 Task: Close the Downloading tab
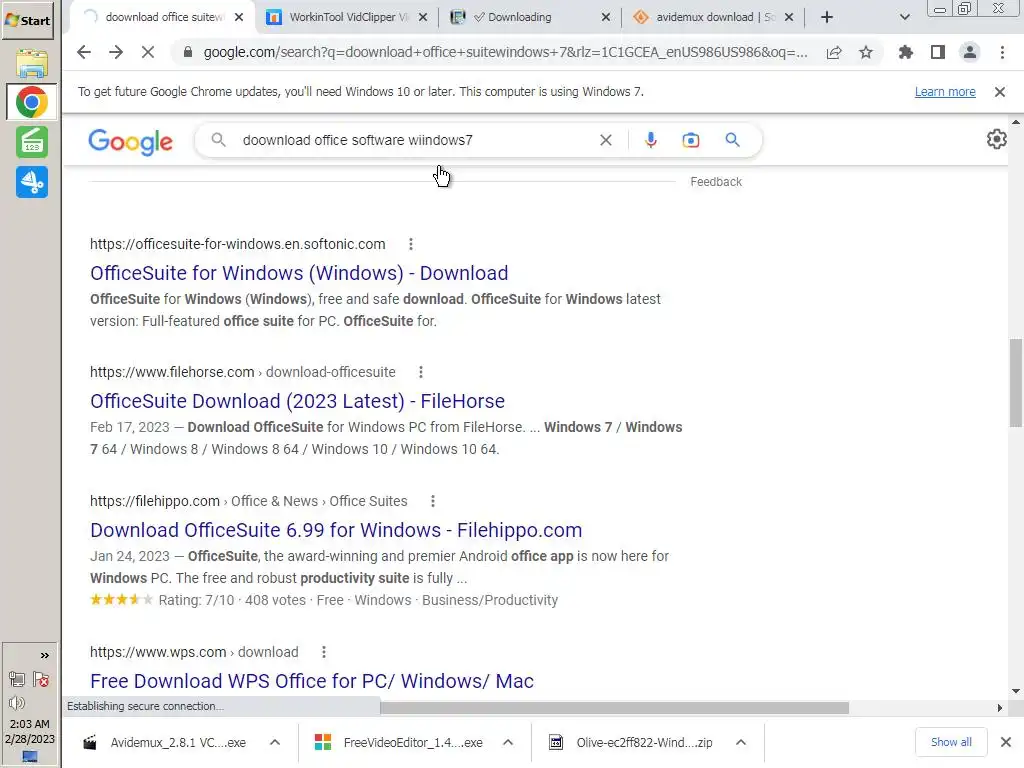point(606,17)
